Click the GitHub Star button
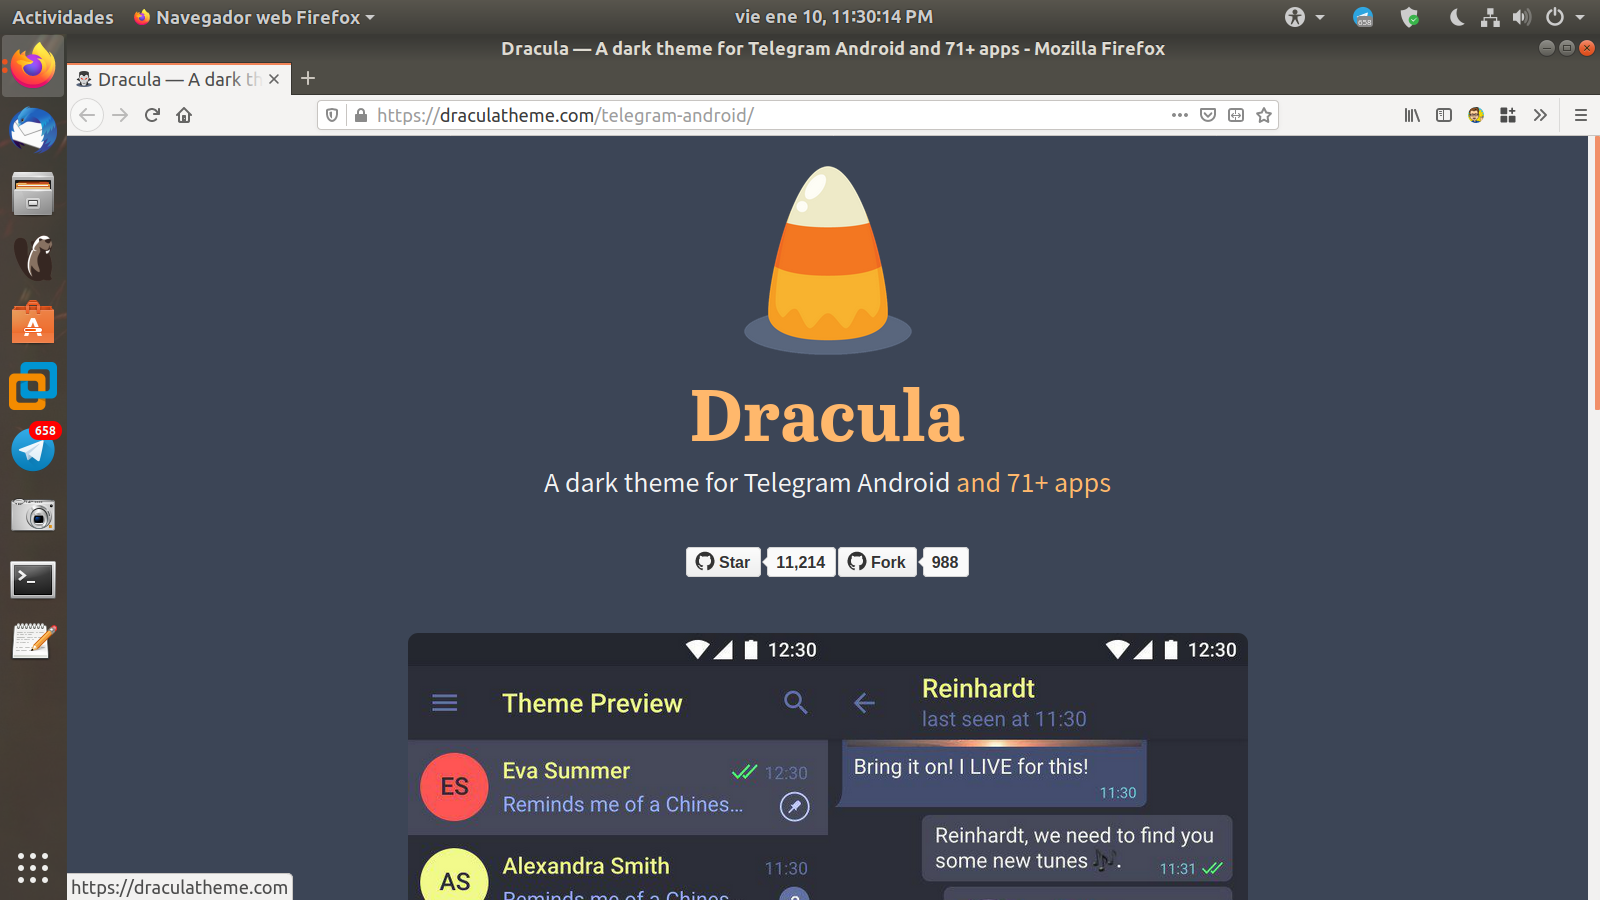The image size is (1600, 900). click(722, 562)
